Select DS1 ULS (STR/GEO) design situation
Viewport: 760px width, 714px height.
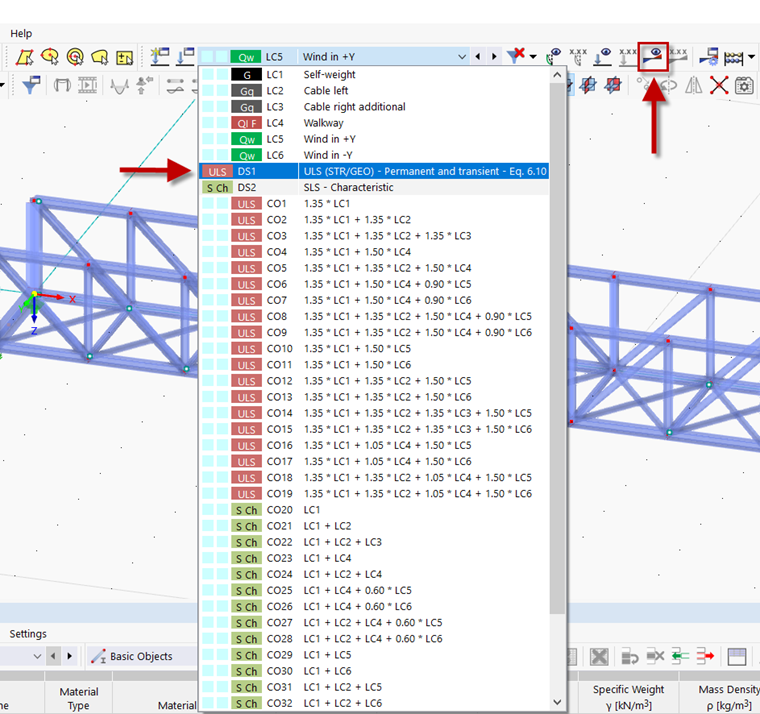click(x=374, y=171)
